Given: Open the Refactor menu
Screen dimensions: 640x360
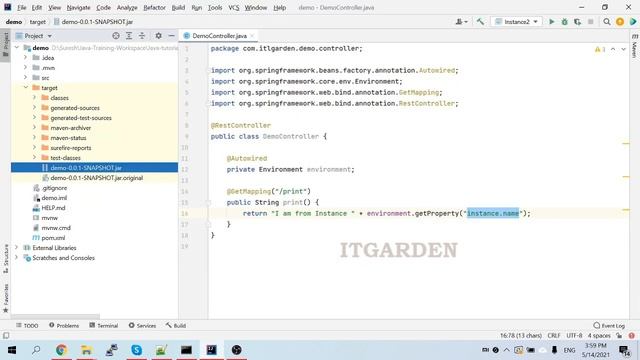Looking at the screenshot, I should coord(154,7).
